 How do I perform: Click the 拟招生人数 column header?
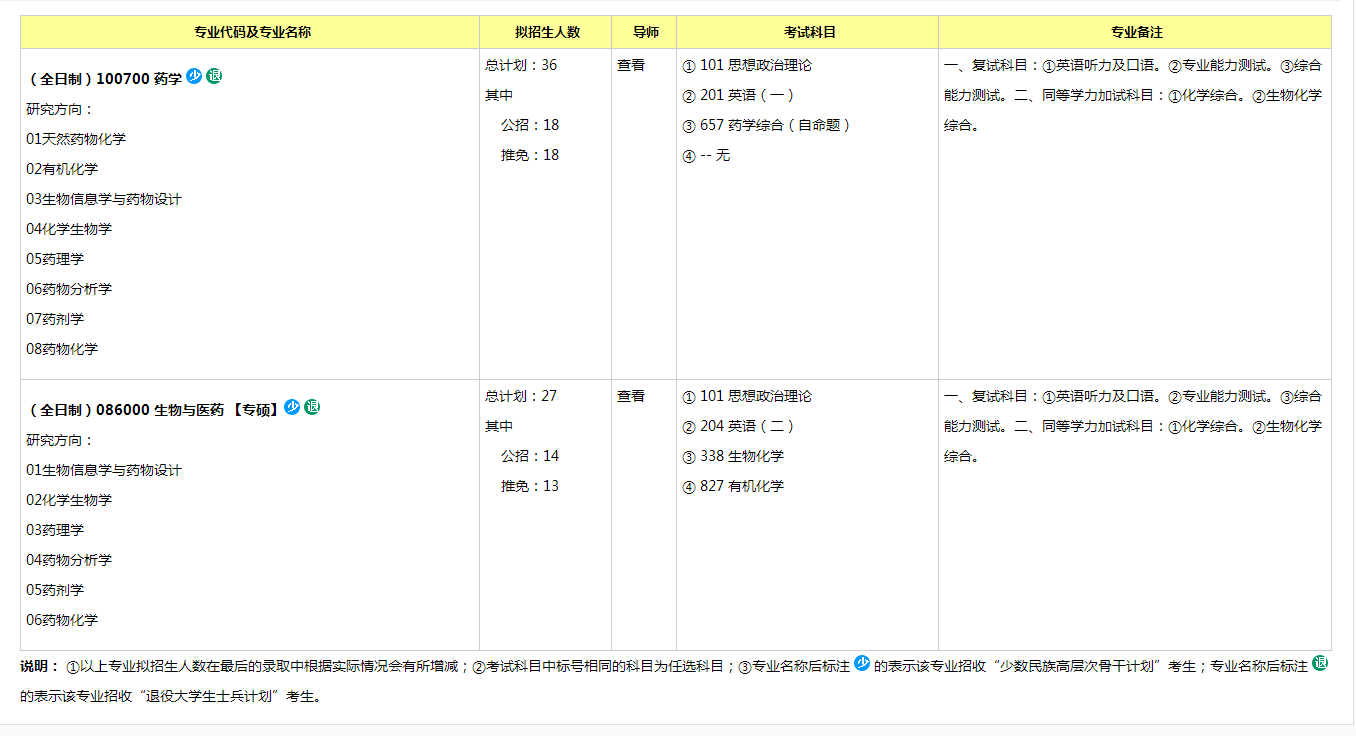coord(547,32)
